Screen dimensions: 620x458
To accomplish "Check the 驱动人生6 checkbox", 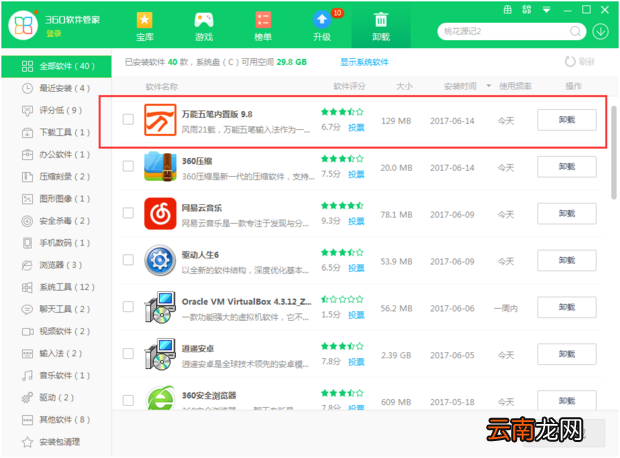I will (x=128, y=260).
